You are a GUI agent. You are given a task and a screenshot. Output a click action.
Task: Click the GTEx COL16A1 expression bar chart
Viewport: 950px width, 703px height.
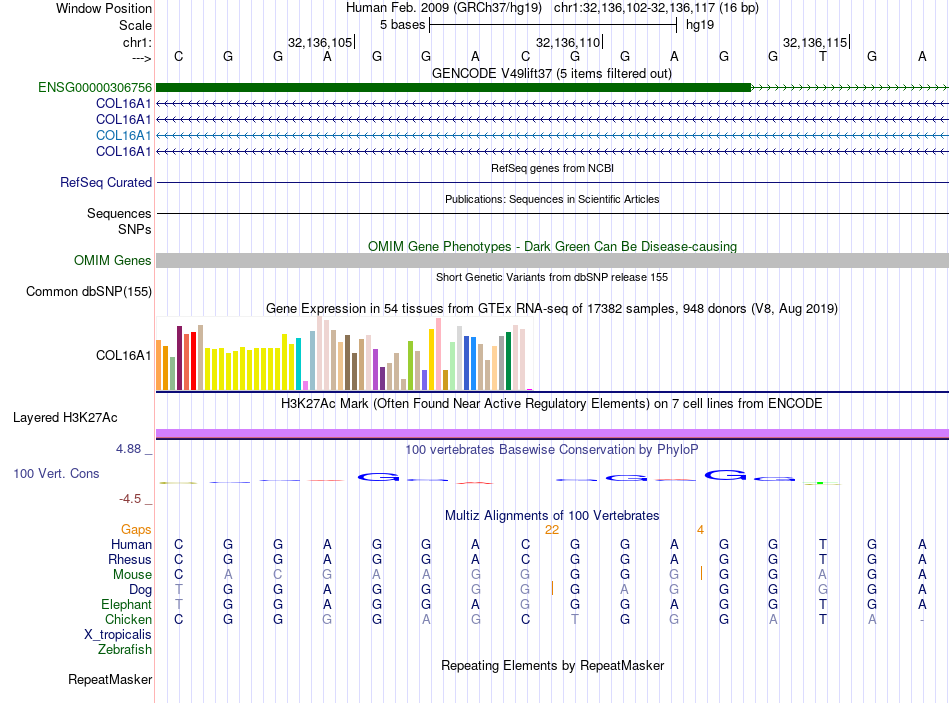tap(344, 354)
